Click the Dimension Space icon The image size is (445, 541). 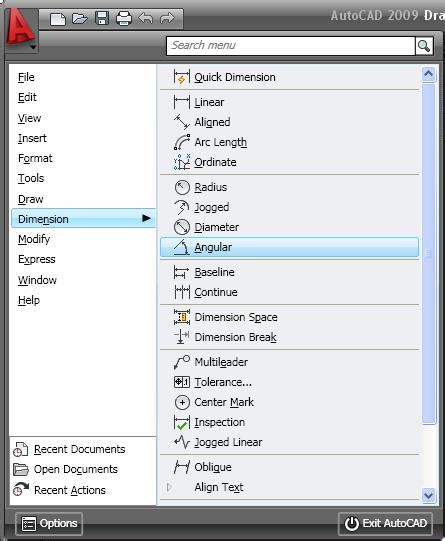(x=181, y=317)
